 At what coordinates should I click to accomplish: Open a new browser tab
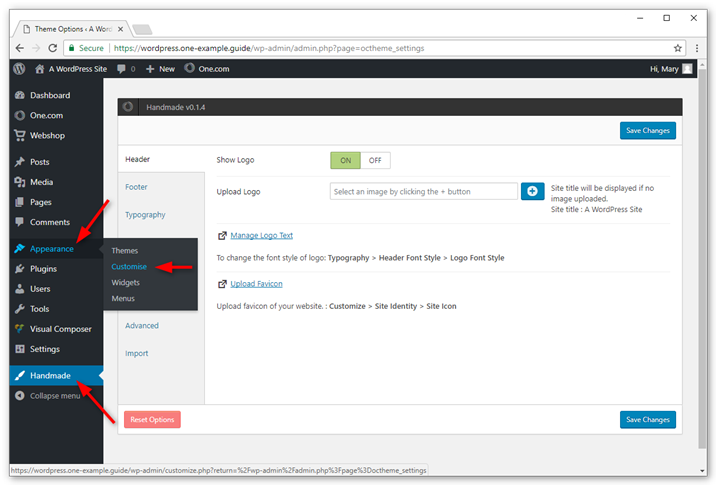(x=142, y=30)
